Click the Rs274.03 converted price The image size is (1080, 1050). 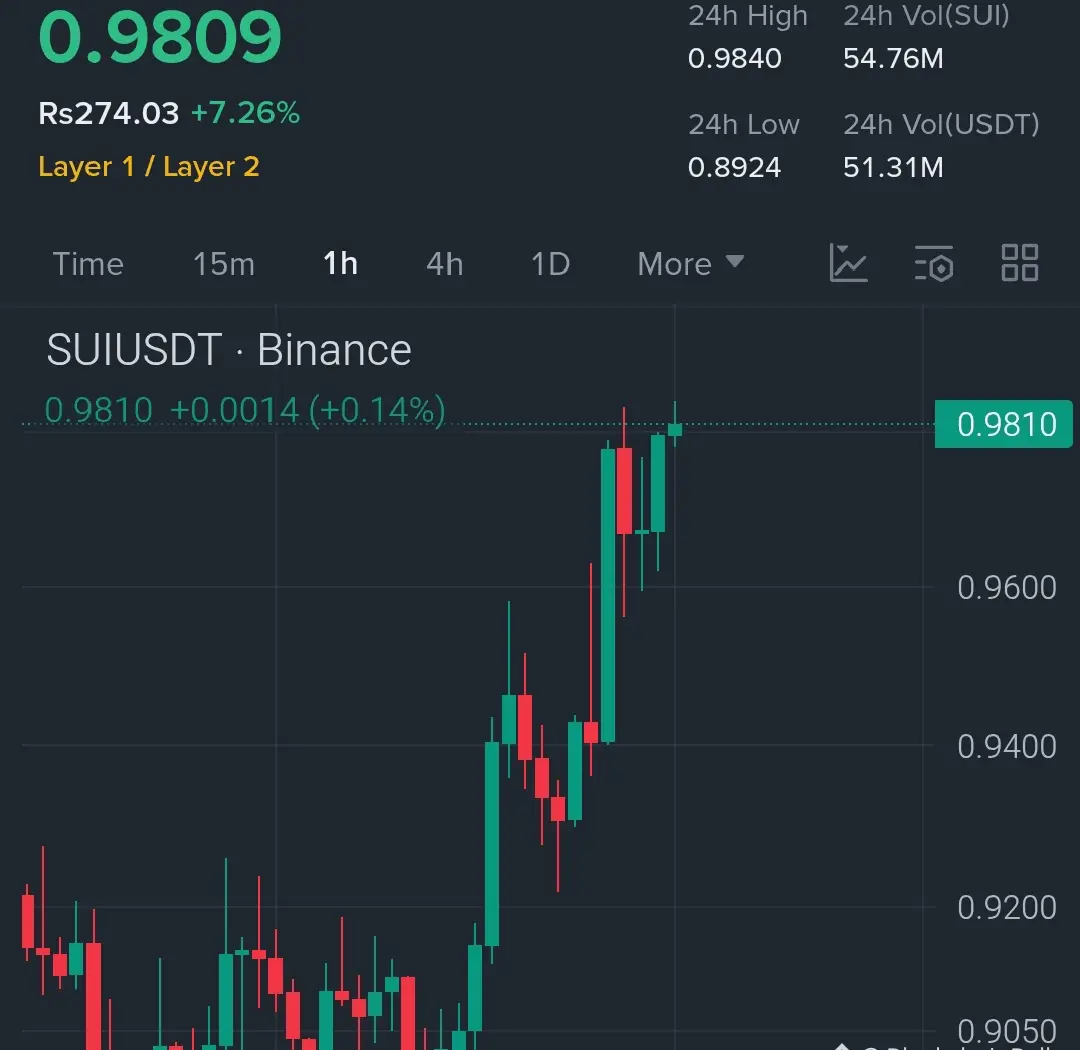[109, 113]
